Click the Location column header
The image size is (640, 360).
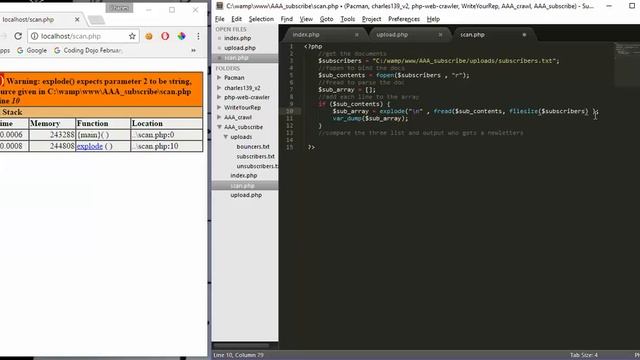coord(167,123)
